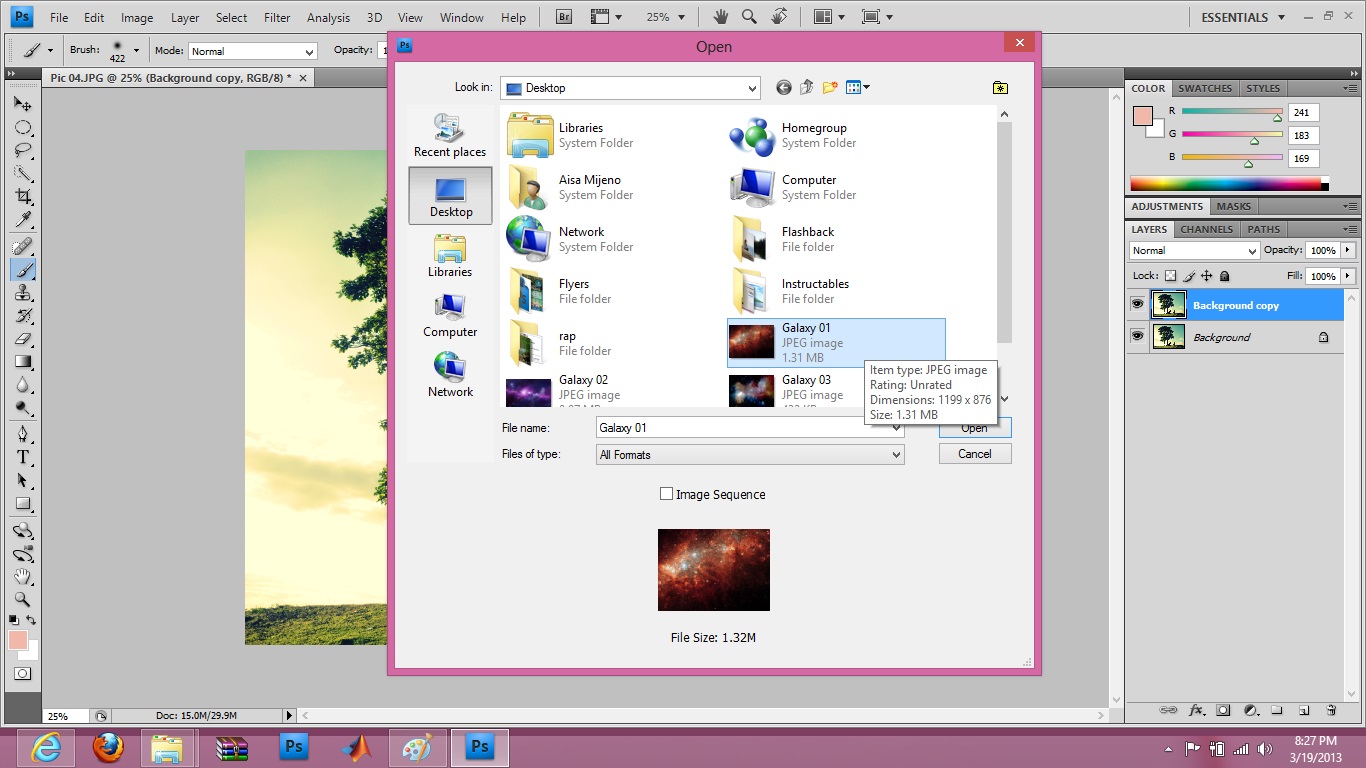Image resolution: width=1366 pixels, height=768 pixels.
Task: Select the Pen tool
Action: pyautogui.click(x=23, y=434)
